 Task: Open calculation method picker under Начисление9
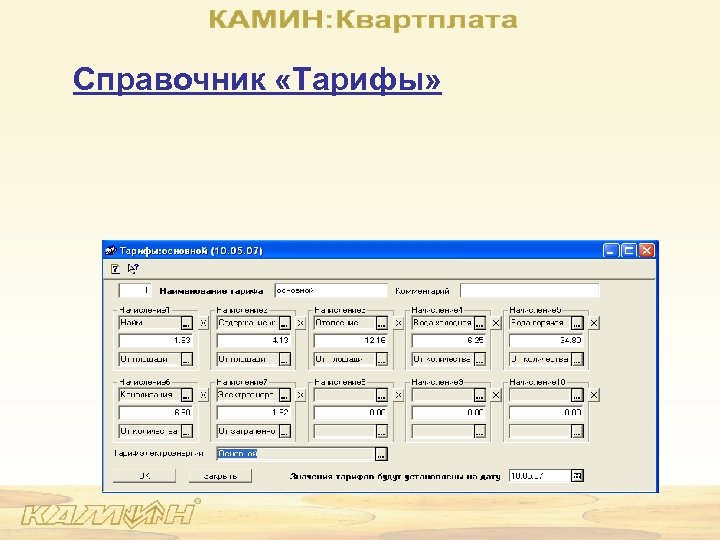(x=479, y=431)
